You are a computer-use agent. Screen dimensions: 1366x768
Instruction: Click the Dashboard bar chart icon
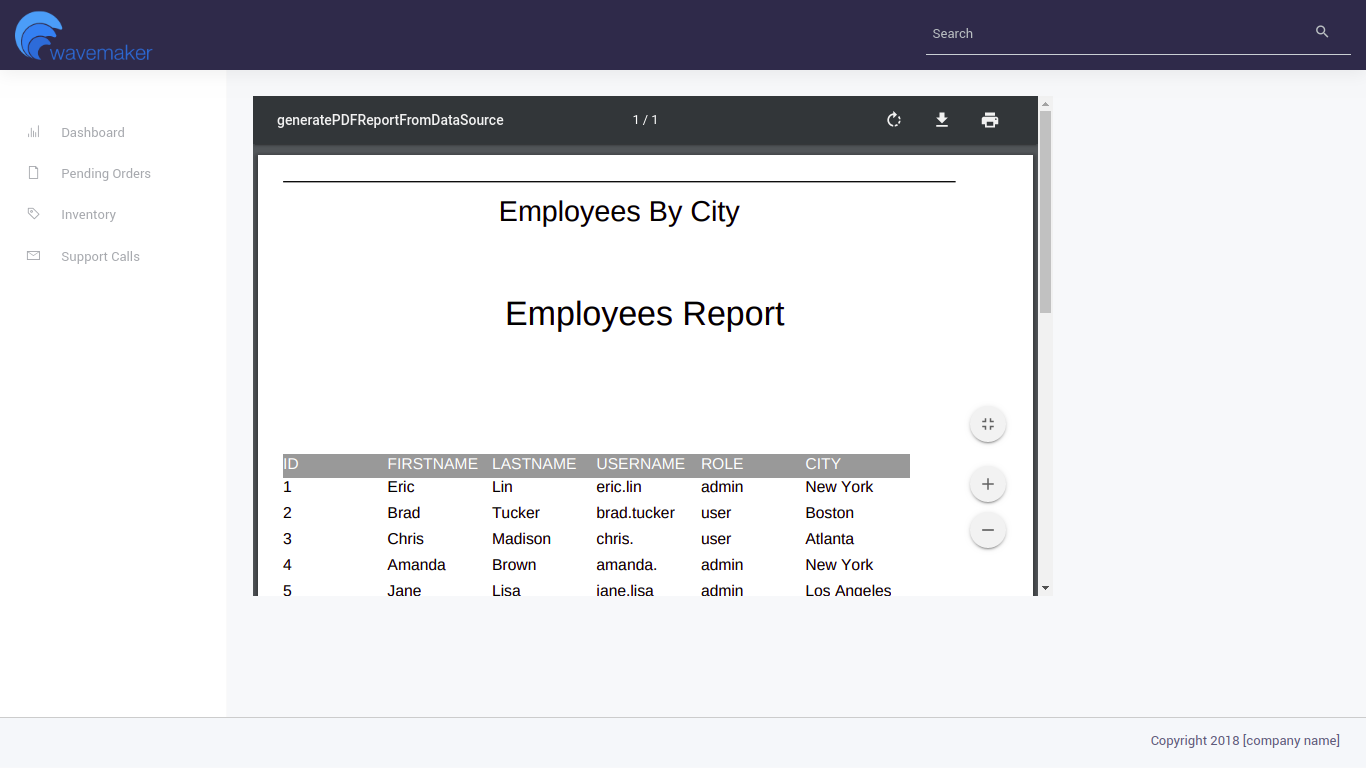pyautogui.click(x=34, y=132)
